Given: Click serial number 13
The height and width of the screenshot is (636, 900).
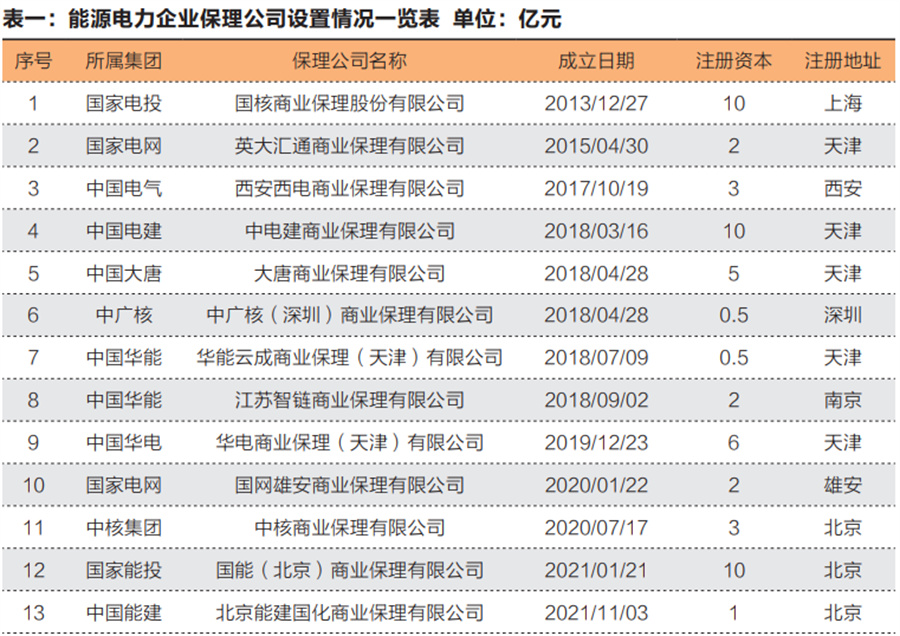Looking at the screenshot, I should (33, 612).
